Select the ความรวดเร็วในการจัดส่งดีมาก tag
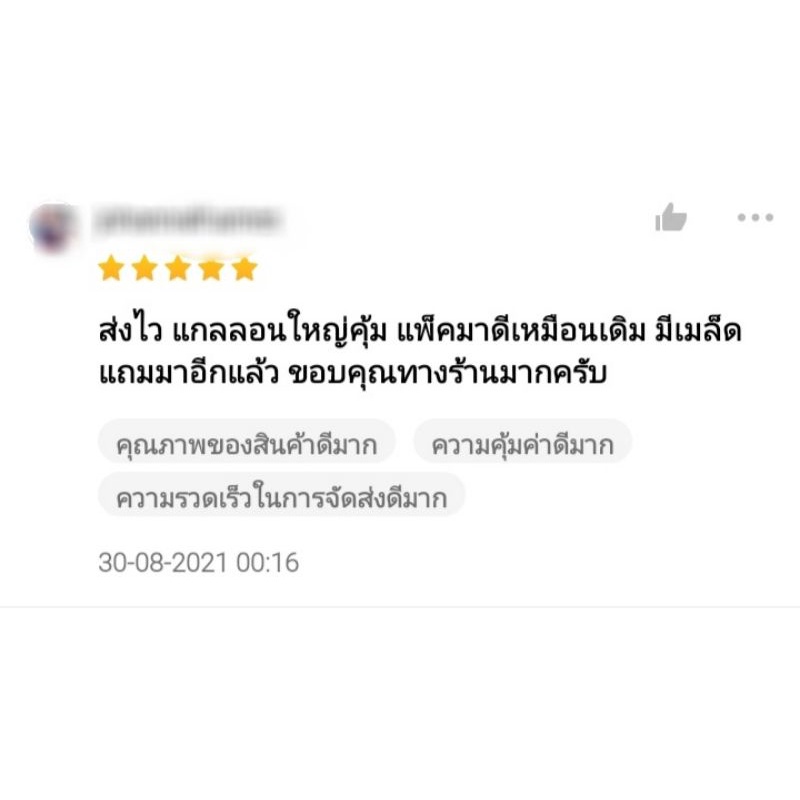The image size is (800, 800). 282,495
